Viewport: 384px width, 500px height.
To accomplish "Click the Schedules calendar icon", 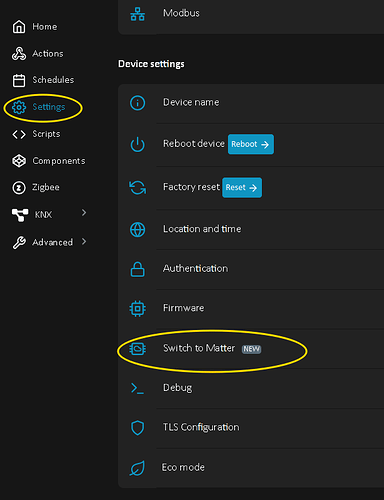I will click(x=19, y=80).
